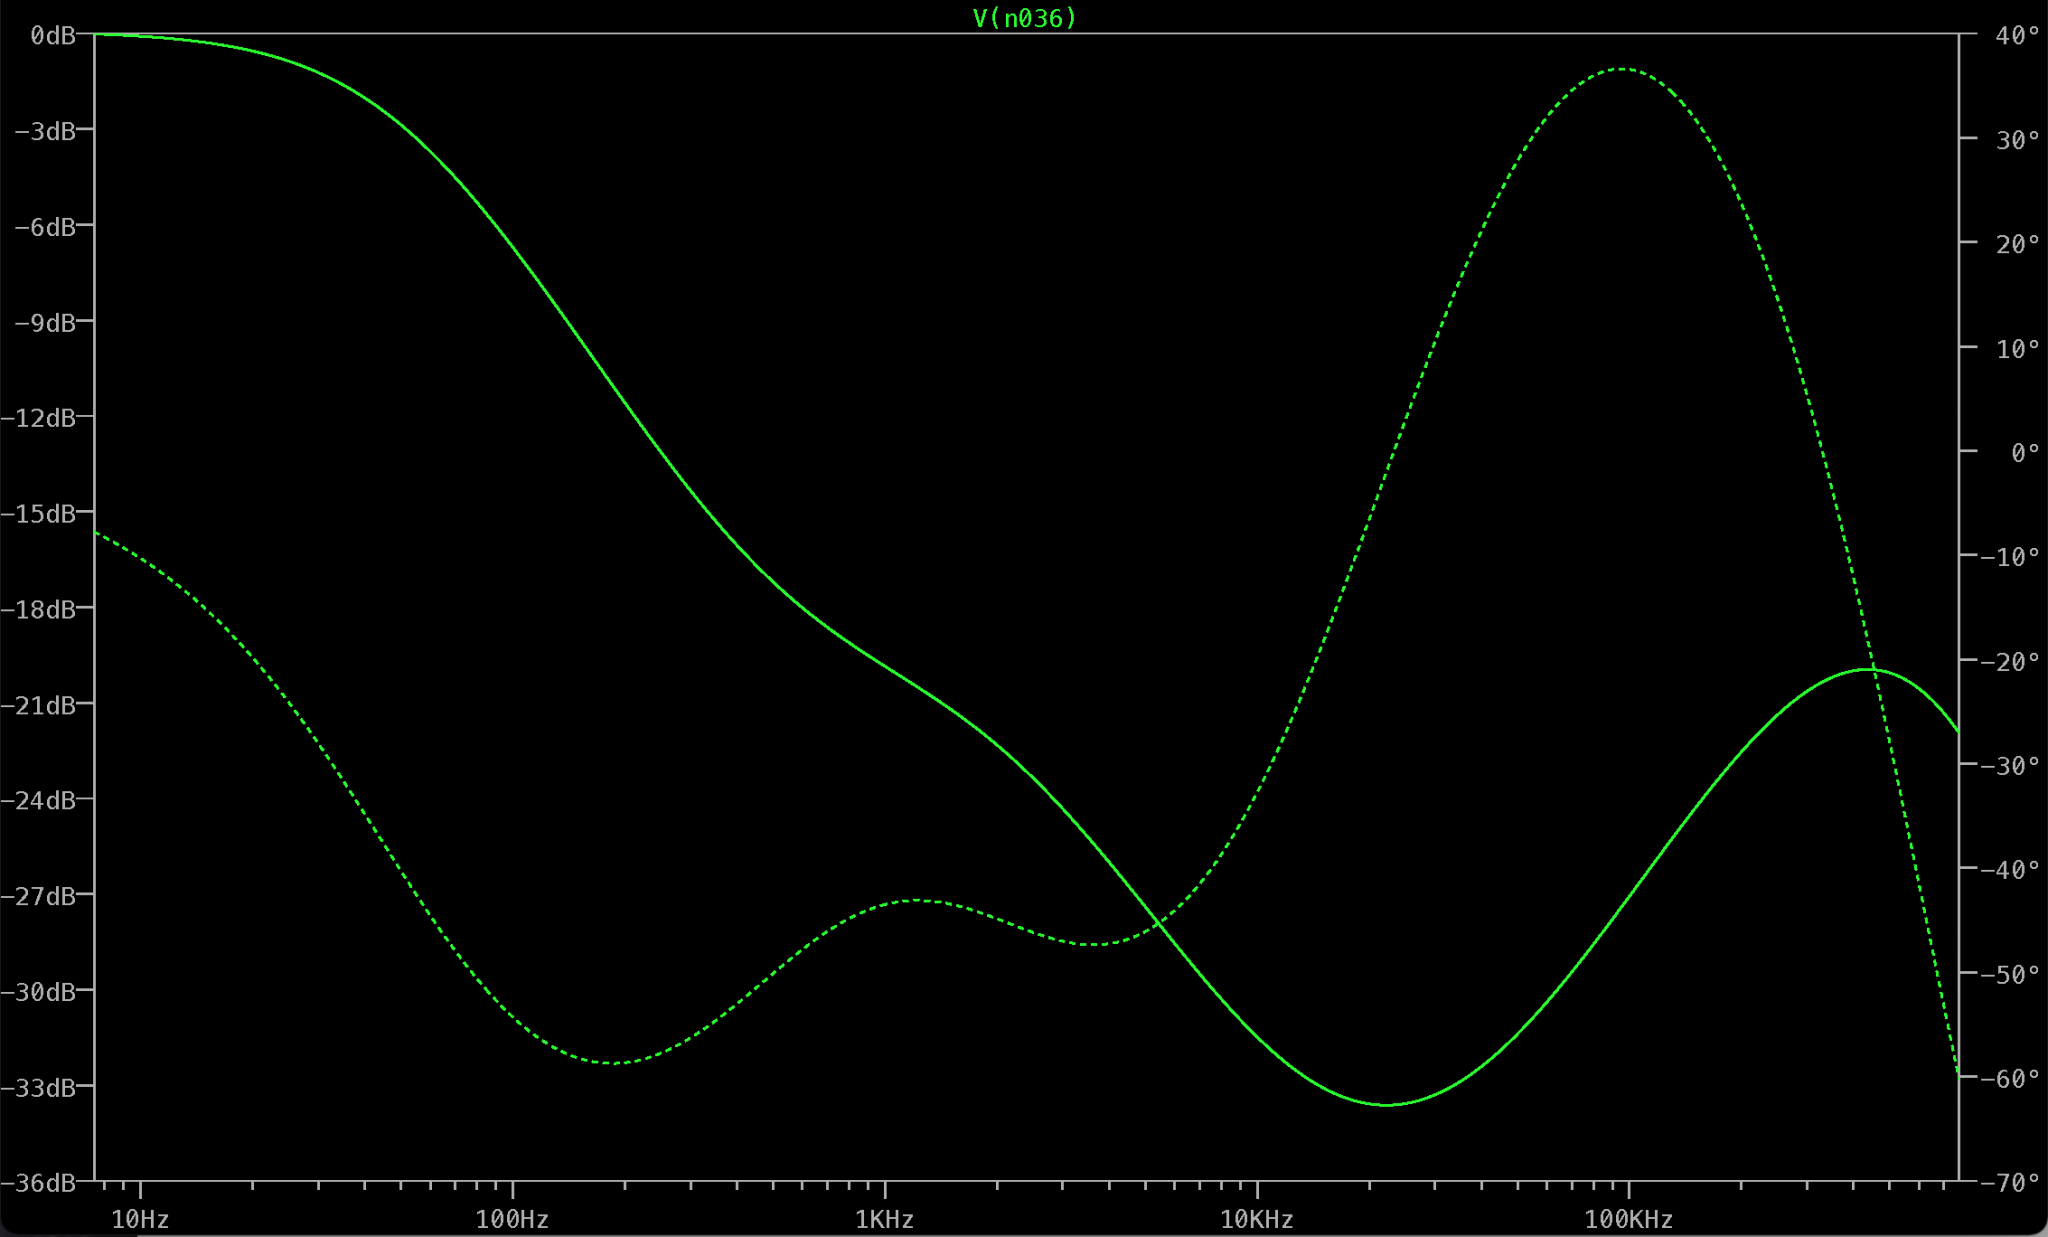
Task: Click the 100Hz frequency axis label
Action: tap(512, 1220)
